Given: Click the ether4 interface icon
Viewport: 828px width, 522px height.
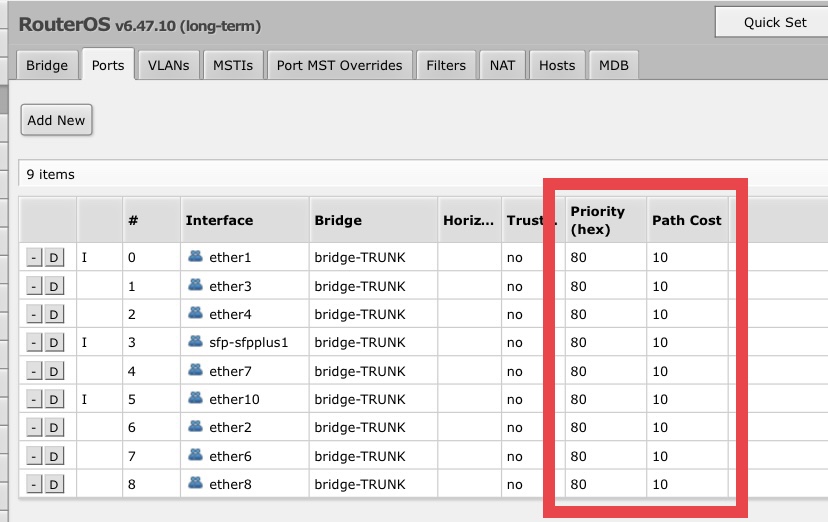Looking at the screenshot, I should coord(195,313).
